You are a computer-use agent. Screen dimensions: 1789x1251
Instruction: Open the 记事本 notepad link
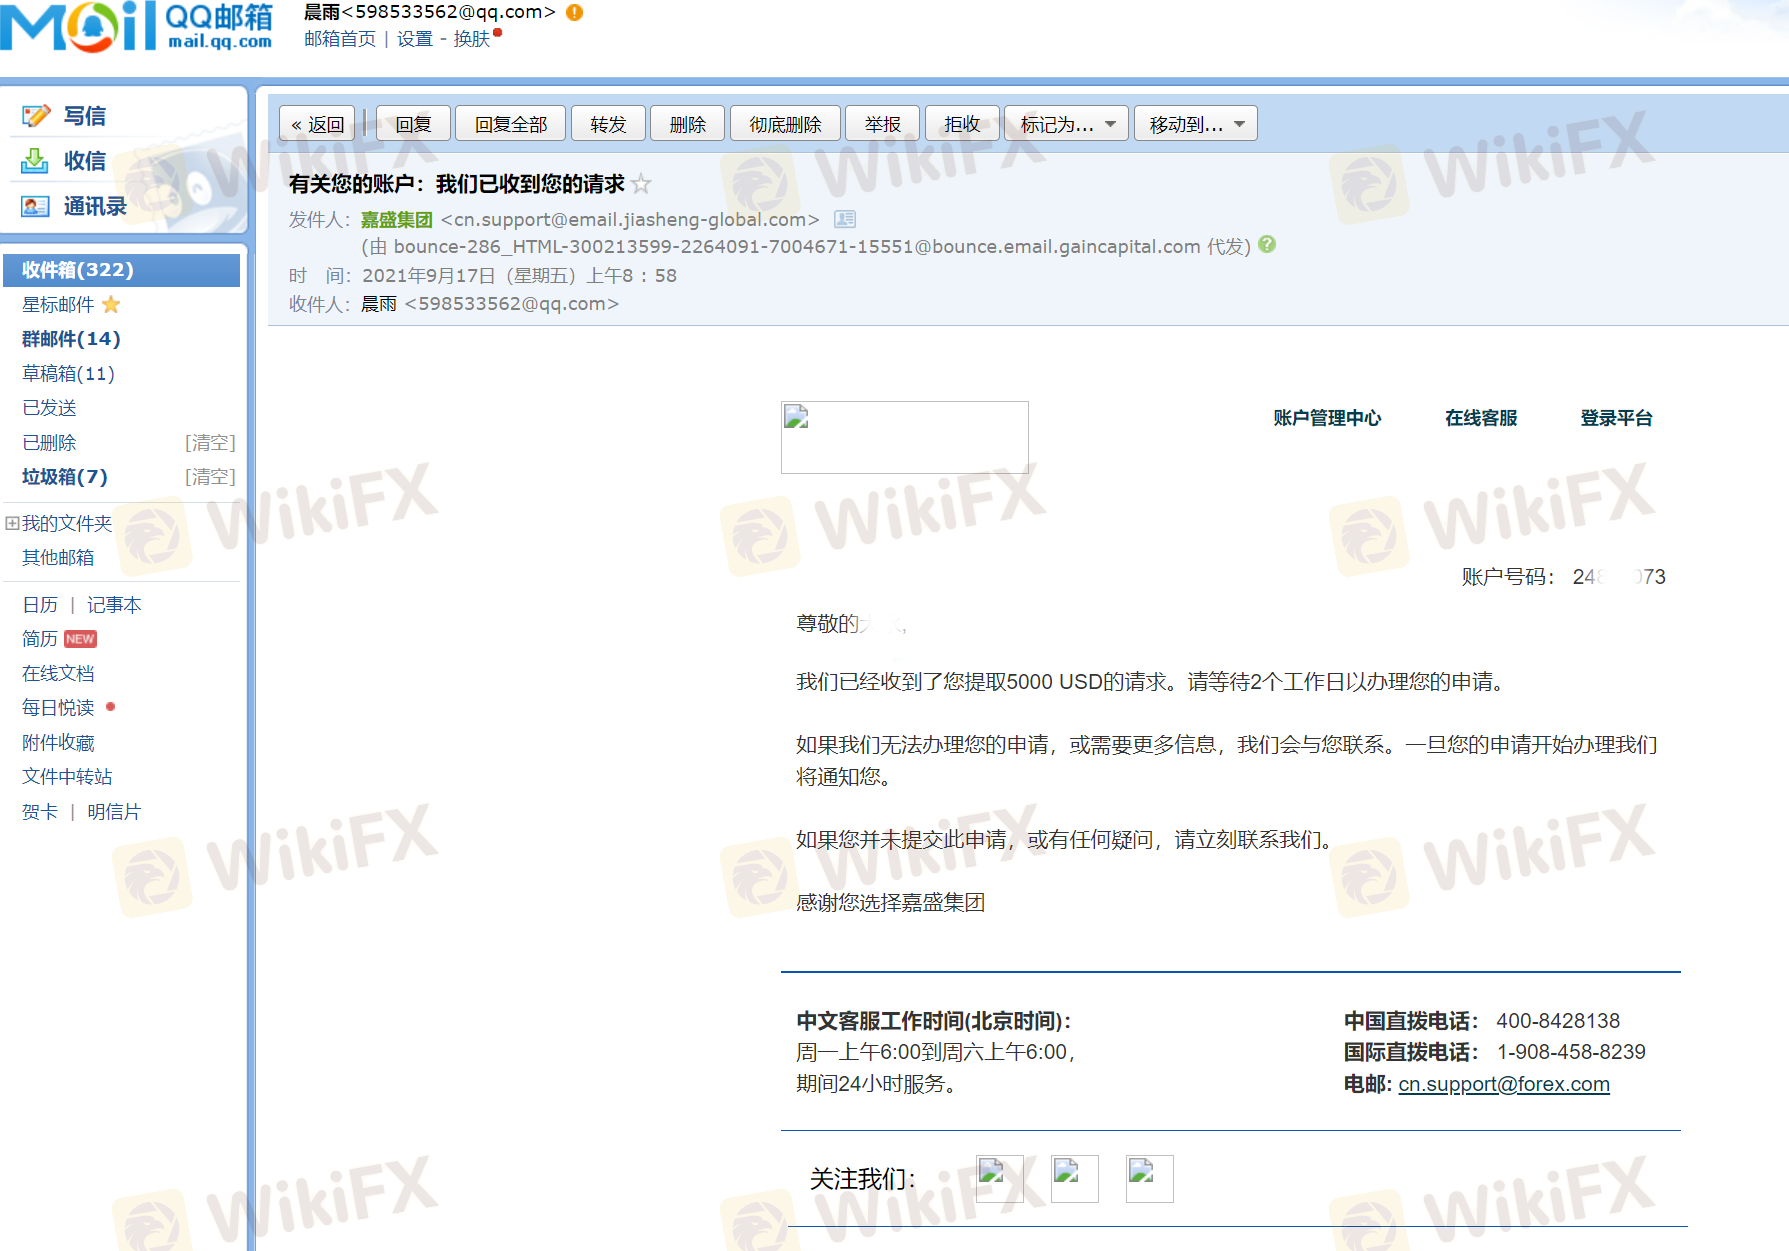point(114,605)
